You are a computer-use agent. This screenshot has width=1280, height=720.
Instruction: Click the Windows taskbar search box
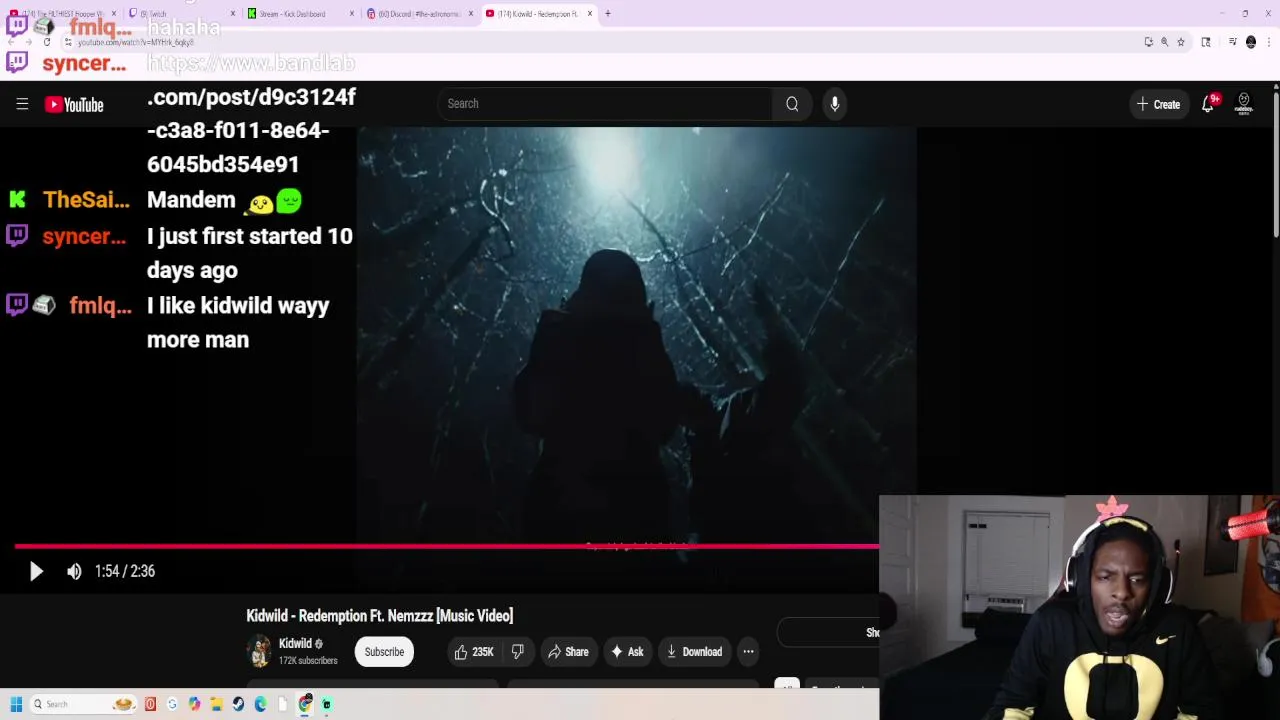pyautogui.click(x=82, y=704)
